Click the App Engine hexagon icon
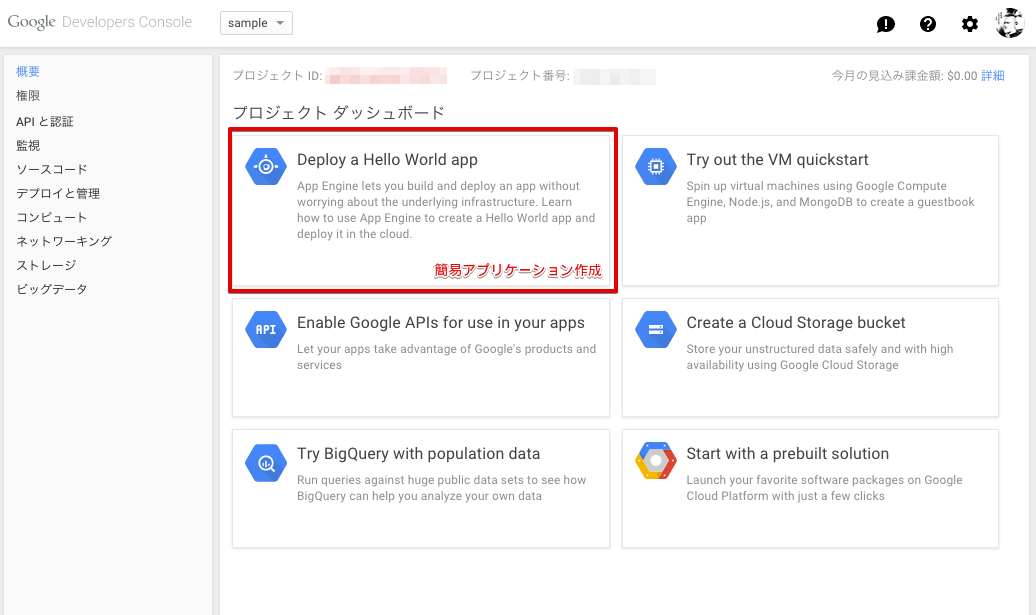The image size is (1036, 615). click(266, 166)
